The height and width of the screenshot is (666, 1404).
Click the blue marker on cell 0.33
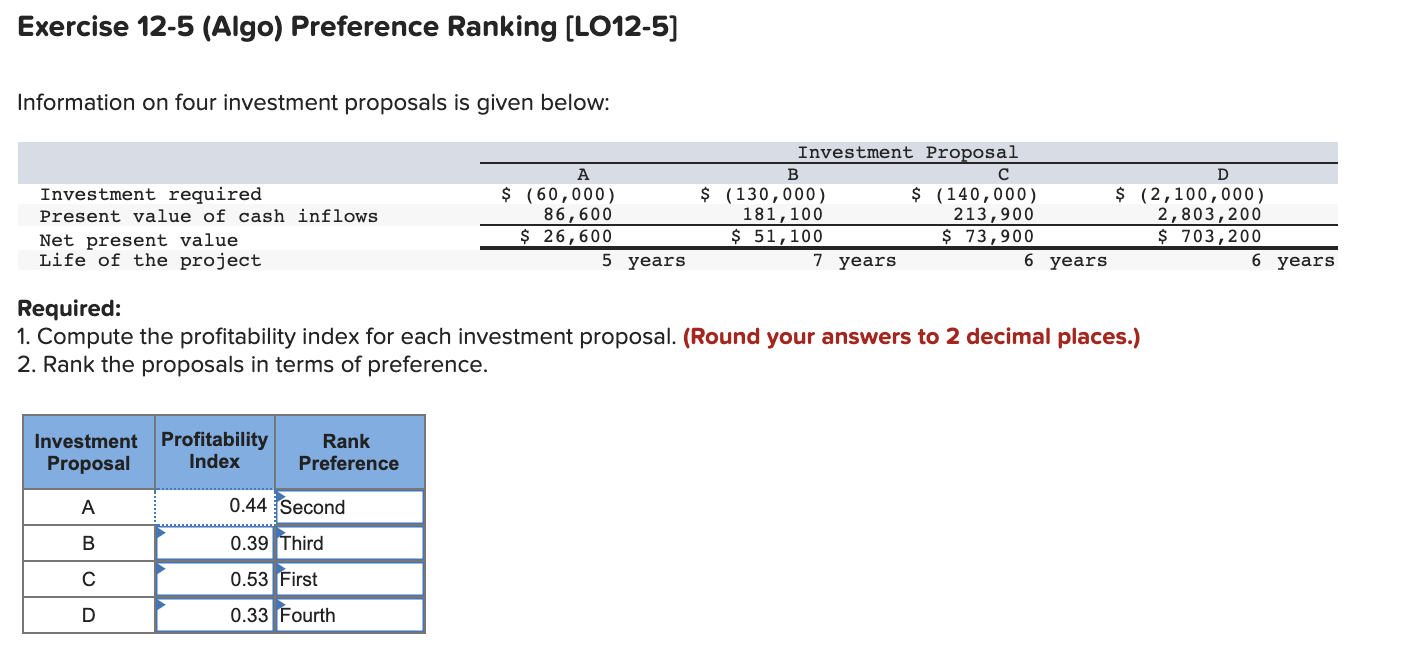pos(160,604)
